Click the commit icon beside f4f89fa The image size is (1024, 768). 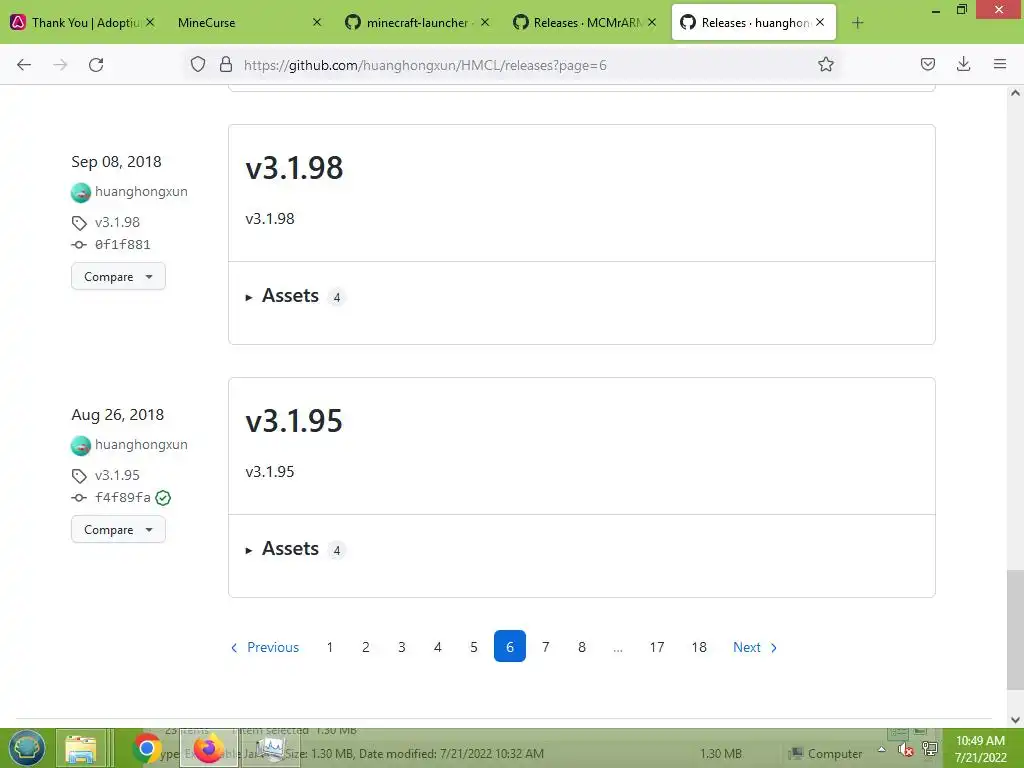(79, 498)
